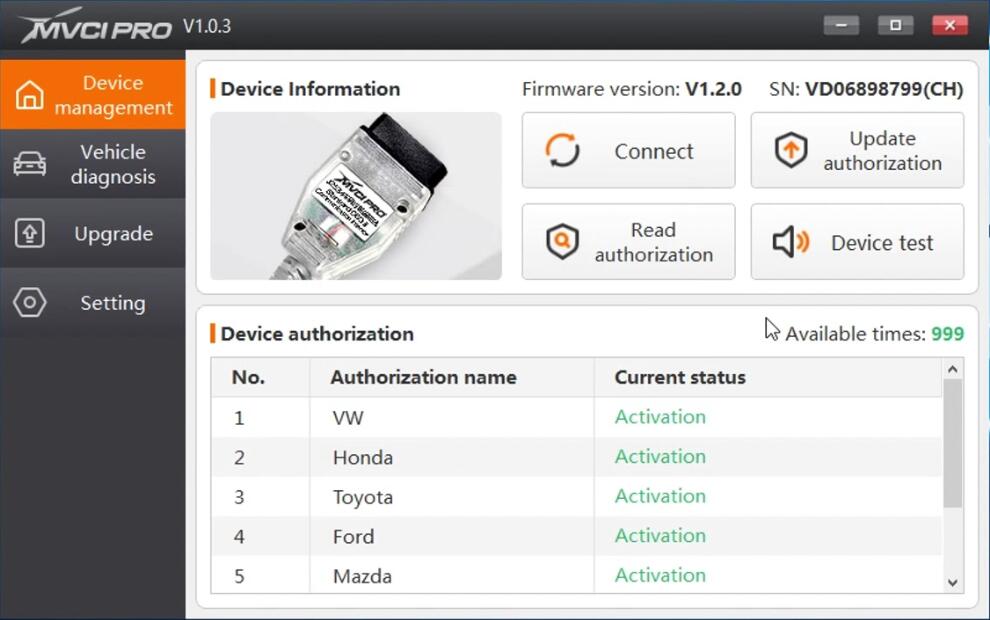
Task: Maximize the MVCI PRO window
Action: tap(895, 25)
